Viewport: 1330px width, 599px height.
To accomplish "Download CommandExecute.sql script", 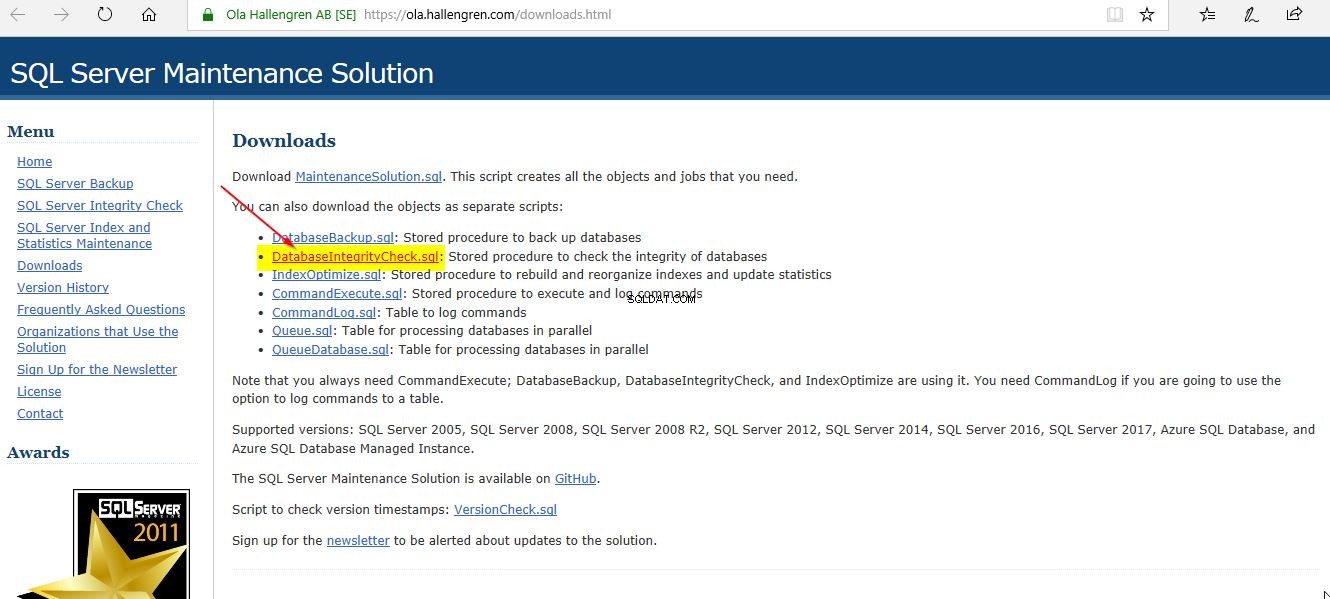I will [338, 294].
